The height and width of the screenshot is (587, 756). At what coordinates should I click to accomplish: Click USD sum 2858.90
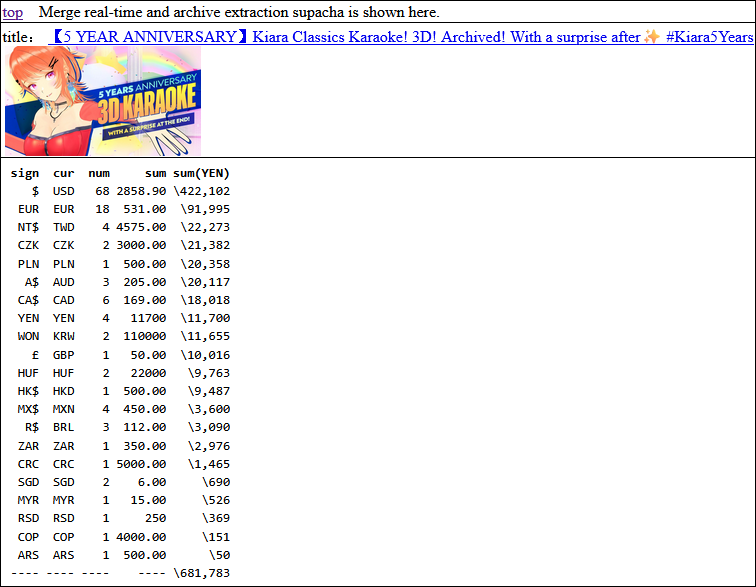(141, 191)
